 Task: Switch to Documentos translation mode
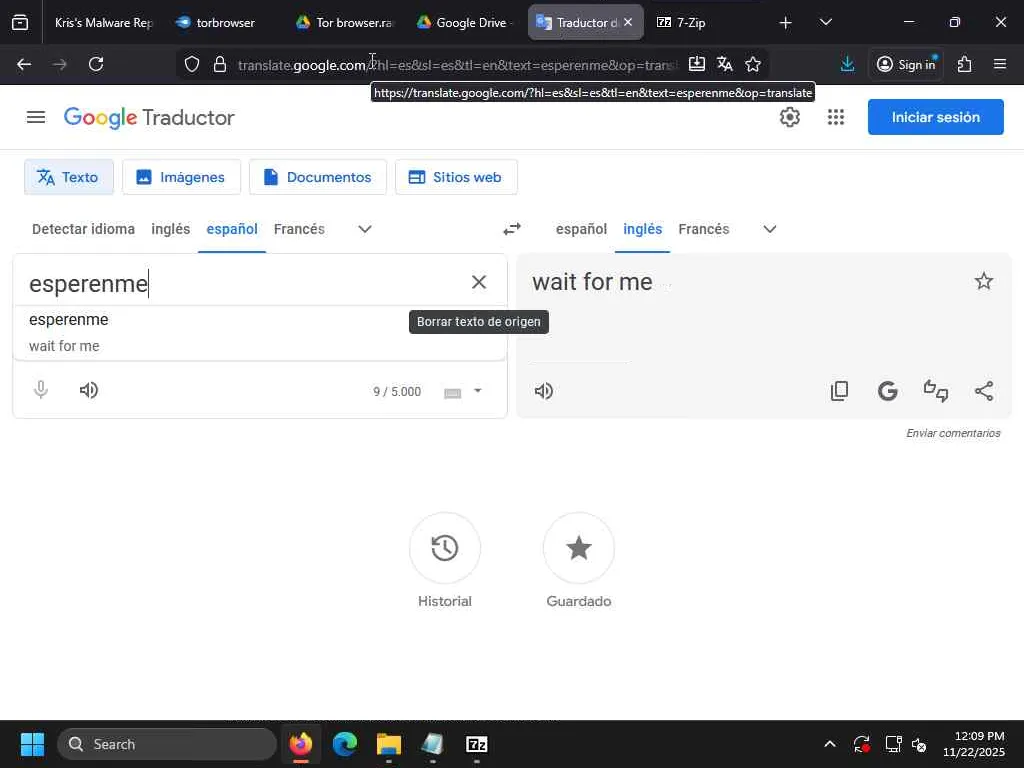click(x=318, y=177)
